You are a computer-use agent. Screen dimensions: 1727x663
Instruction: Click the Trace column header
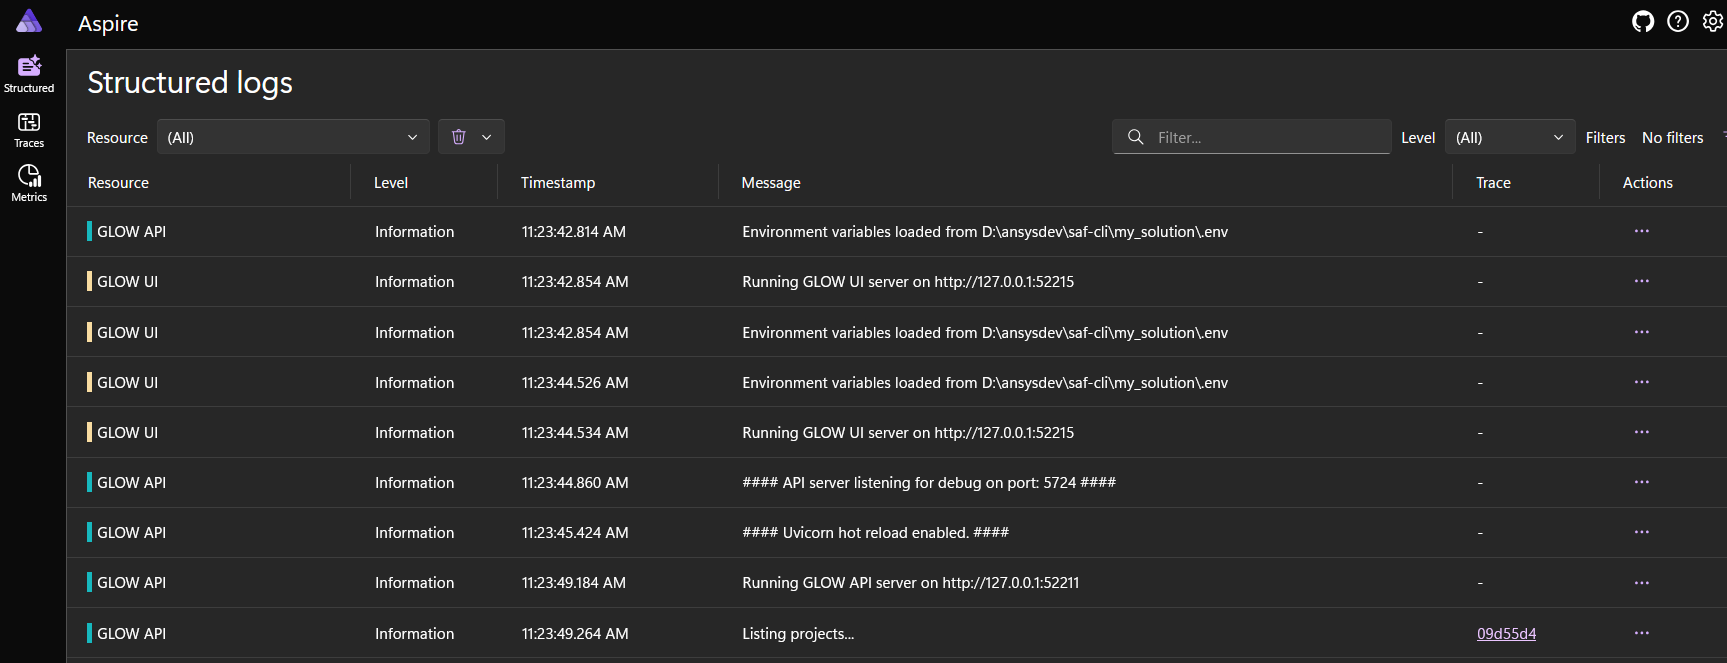pyautogui.click(x=1493, y=182)
